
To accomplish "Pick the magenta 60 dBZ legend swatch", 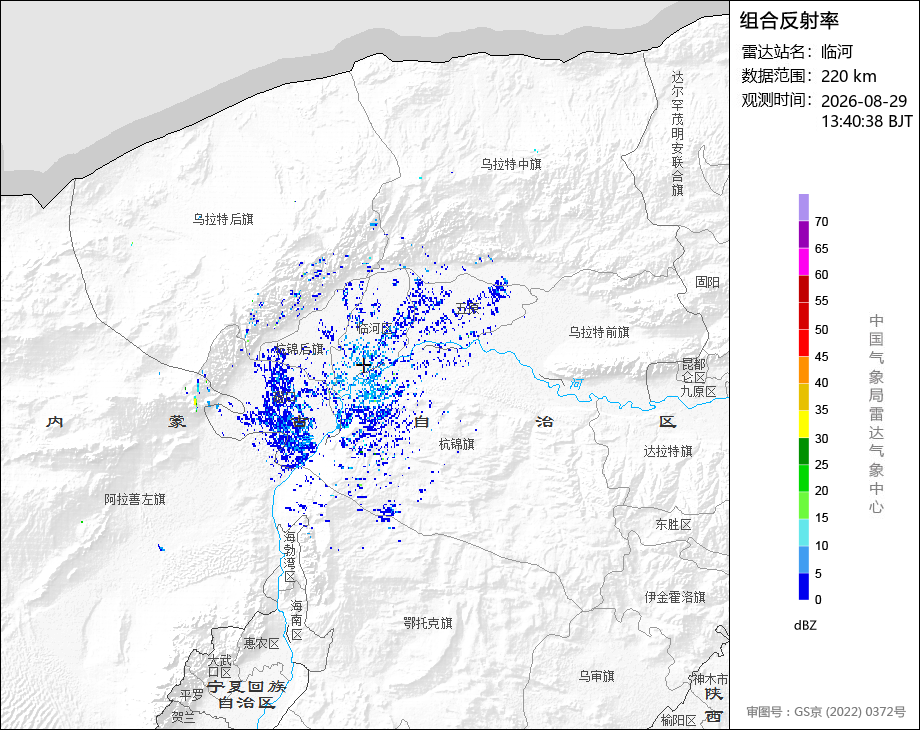I will pyautogui.click(x=804, y=261).
